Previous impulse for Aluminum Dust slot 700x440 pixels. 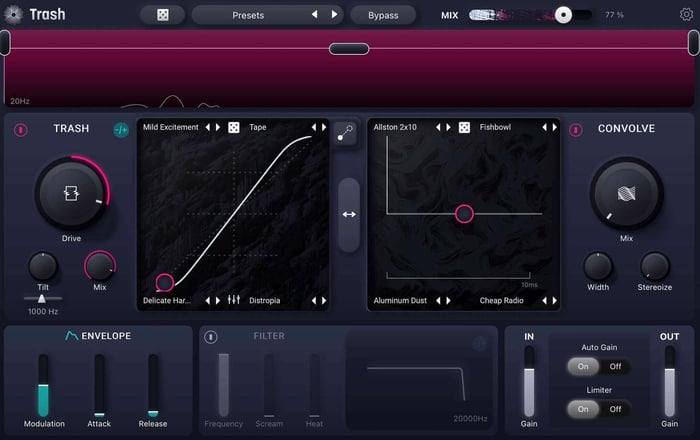tap(438, 300)
